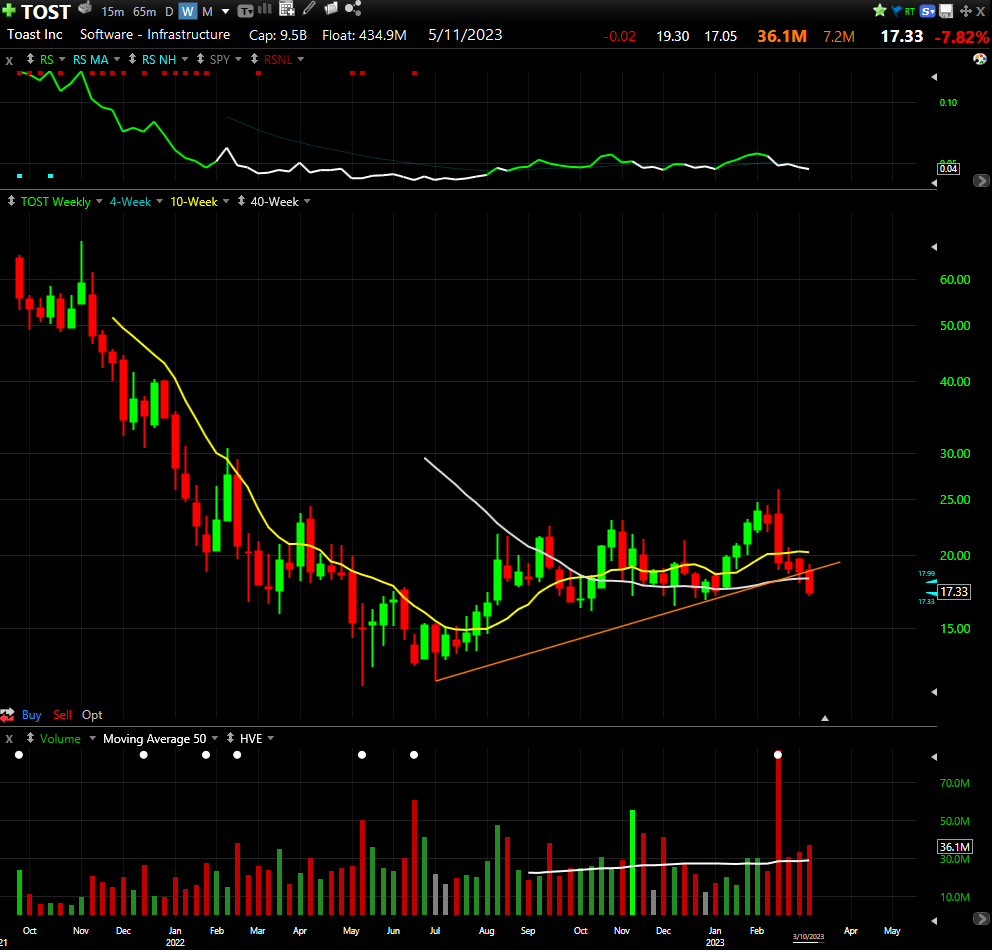Click the blue flag icon

click(896, 11)
